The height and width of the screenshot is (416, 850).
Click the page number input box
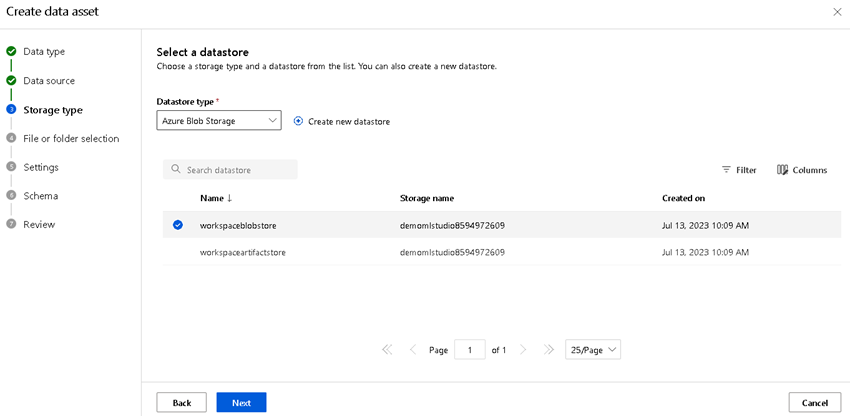click(x=469, y=350)
